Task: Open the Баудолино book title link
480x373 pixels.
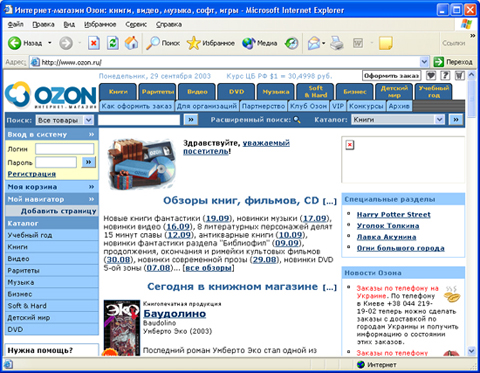Action: click(x=174, y=314)
